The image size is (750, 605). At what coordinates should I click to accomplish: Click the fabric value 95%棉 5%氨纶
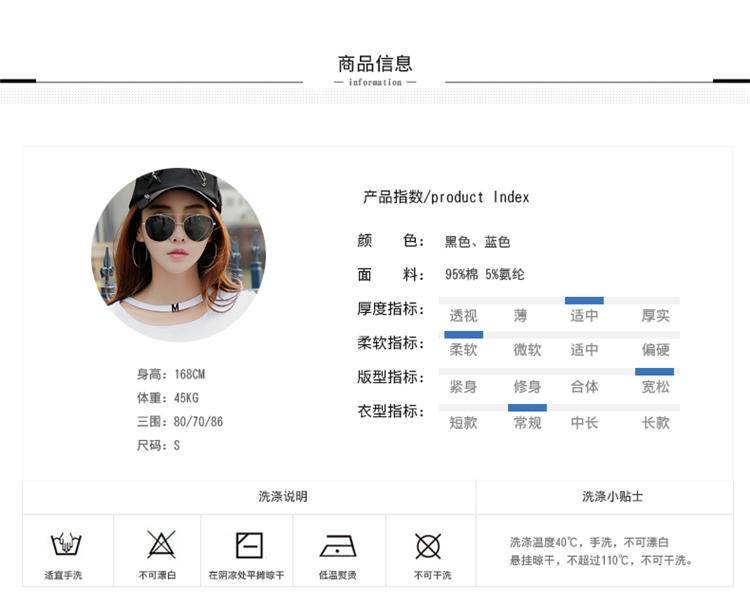[485, 274]
